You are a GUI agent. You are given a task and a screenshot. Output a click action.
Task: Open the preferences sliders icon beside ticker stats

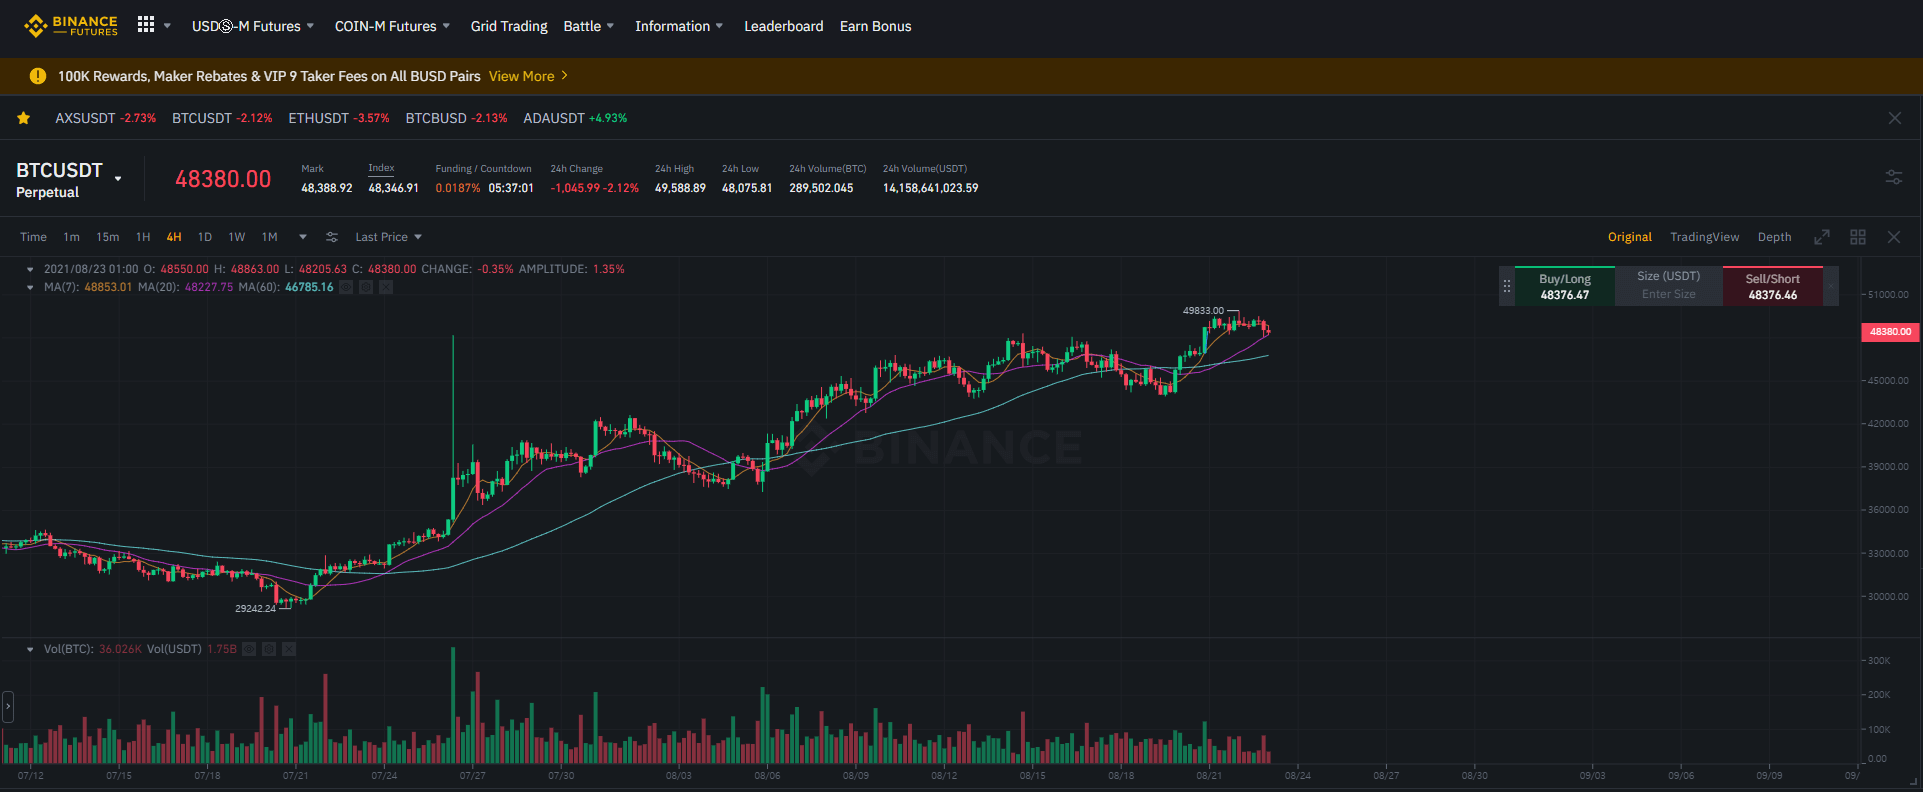1894,177
